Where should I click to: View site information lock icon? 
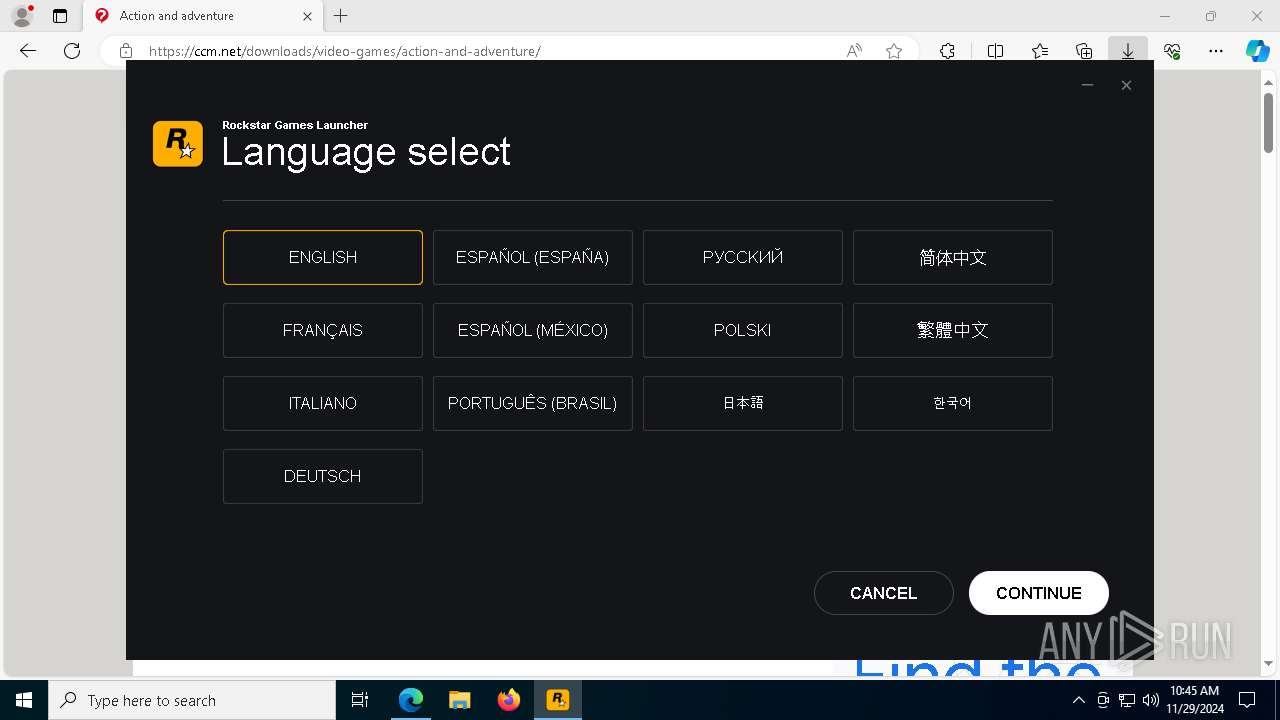click(x=126, y=51)
